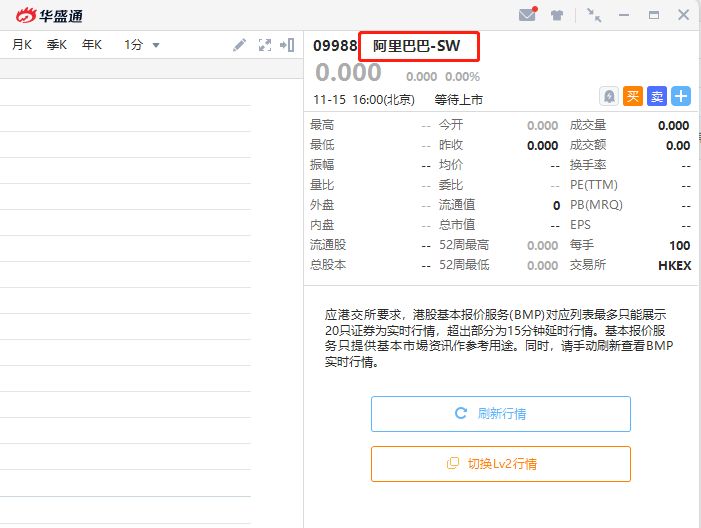Click the stock name 阿里巴巴-SW
Viewport: 701px width, 528px height.
tap(416, 46)
